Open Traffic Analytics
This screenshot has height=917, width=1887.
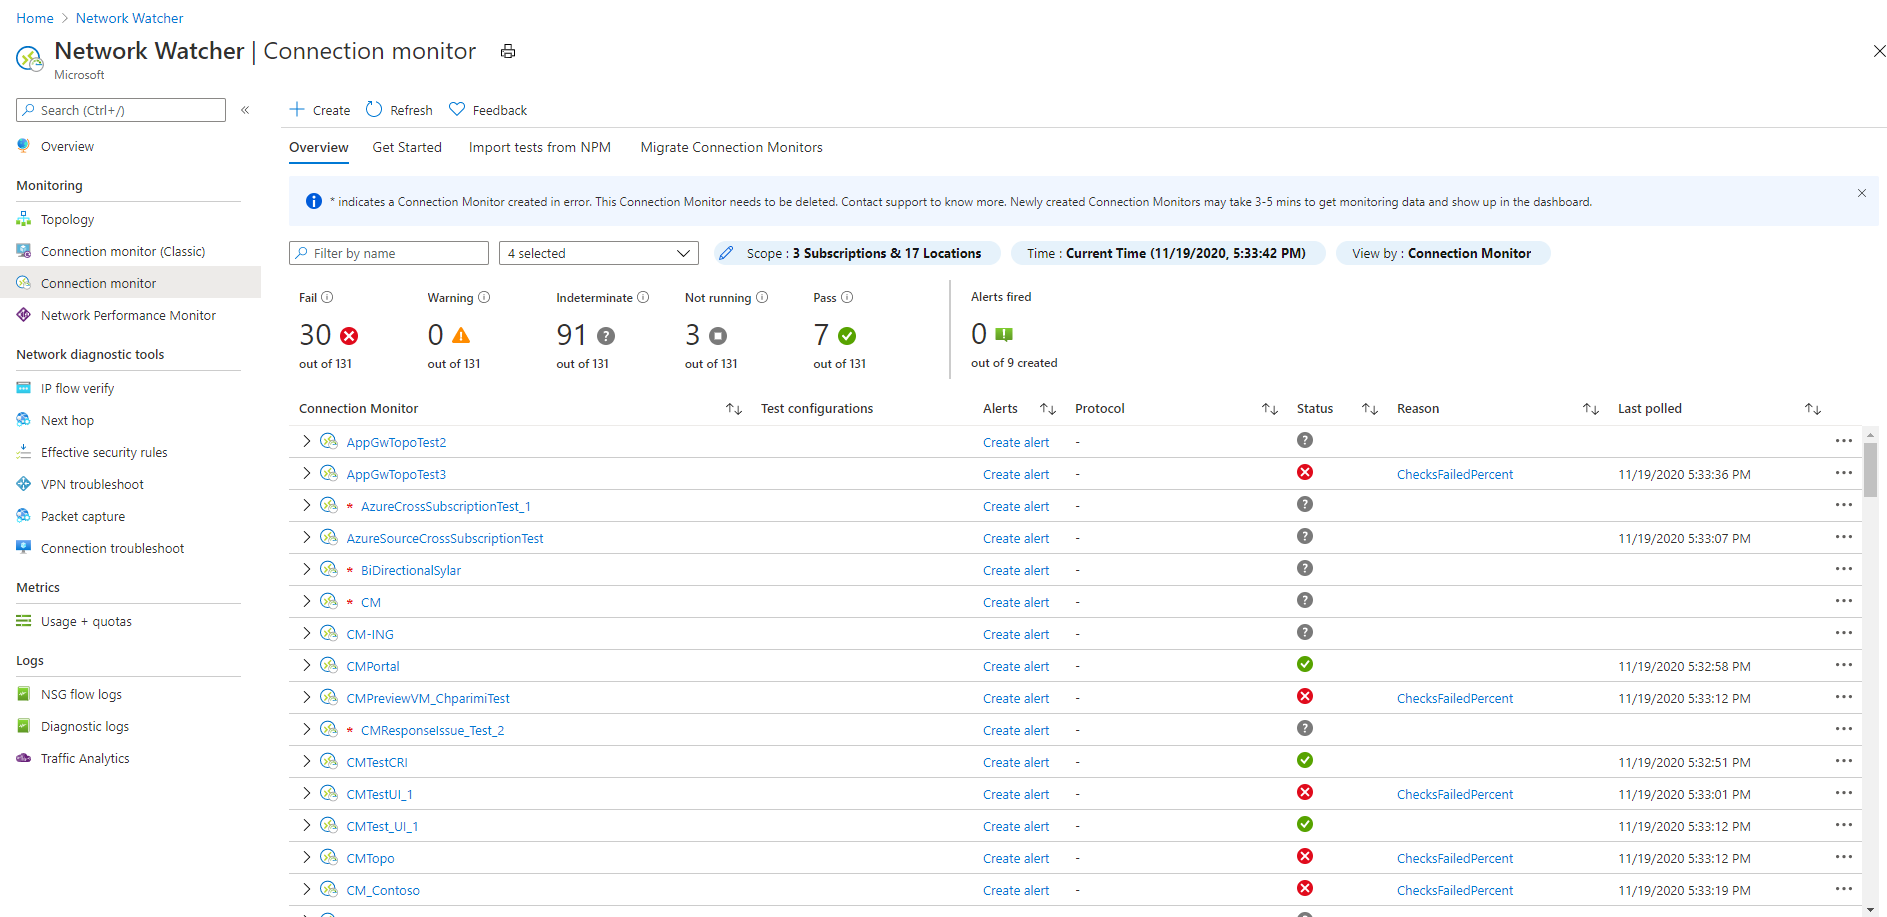click(x=84, y=757)
